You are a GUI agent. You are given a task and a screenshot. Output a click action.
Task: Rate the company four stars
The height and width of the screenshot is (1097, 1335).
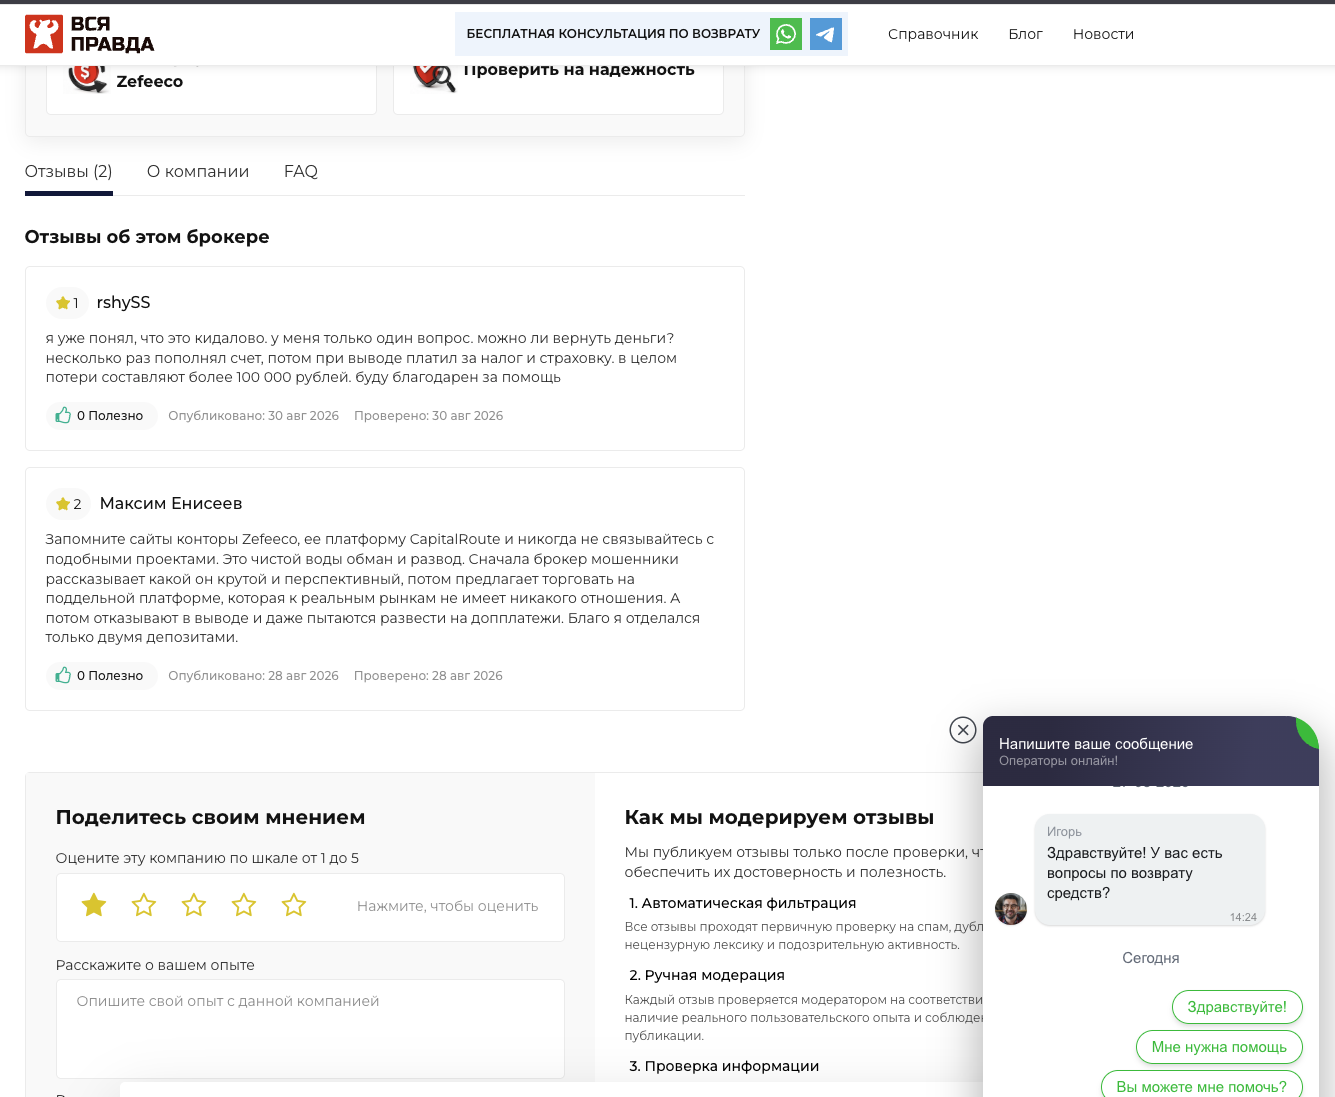(244, 905)
